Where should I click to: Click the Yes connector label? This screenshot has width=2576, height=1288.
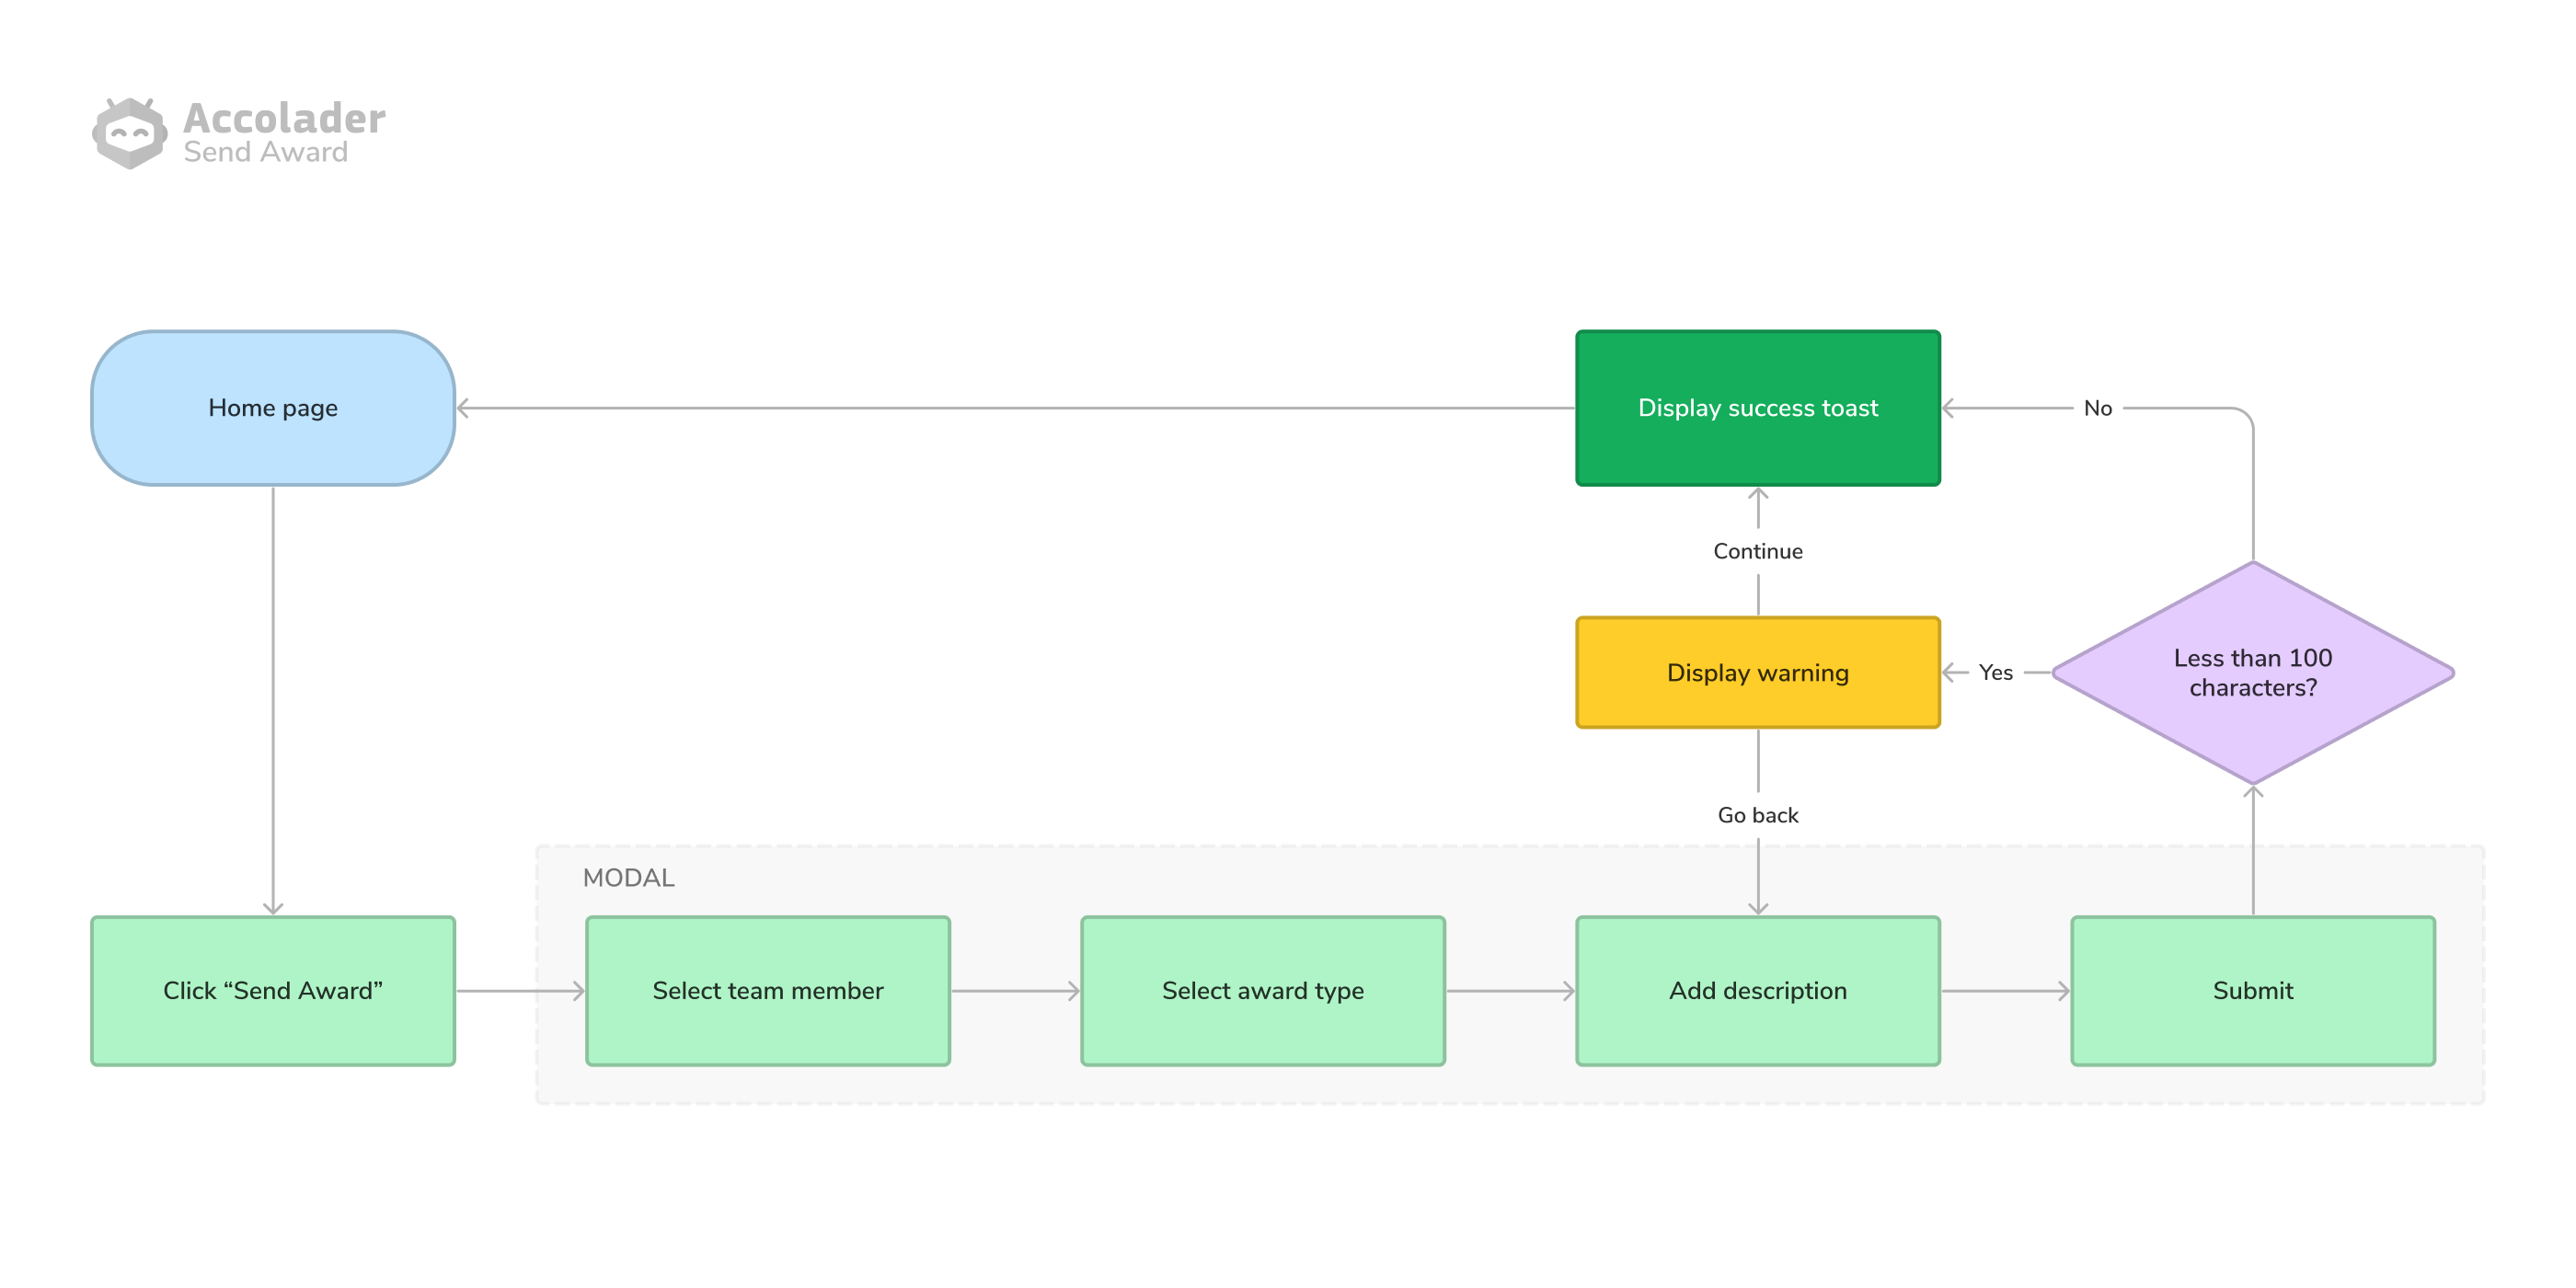pyautogui.click(x=1995, y=672)
